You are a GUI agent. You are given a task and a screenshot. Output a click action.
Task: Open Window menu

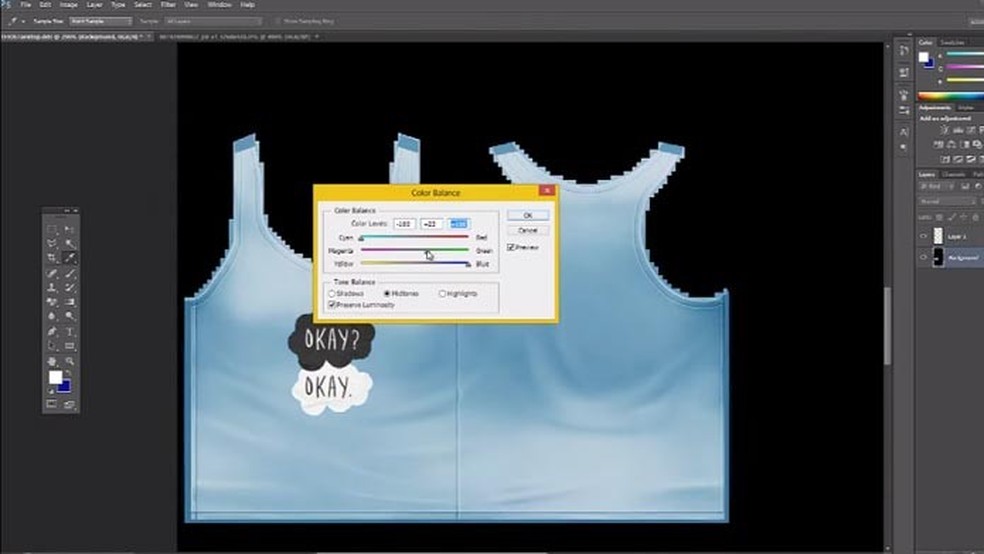[220, 4]
